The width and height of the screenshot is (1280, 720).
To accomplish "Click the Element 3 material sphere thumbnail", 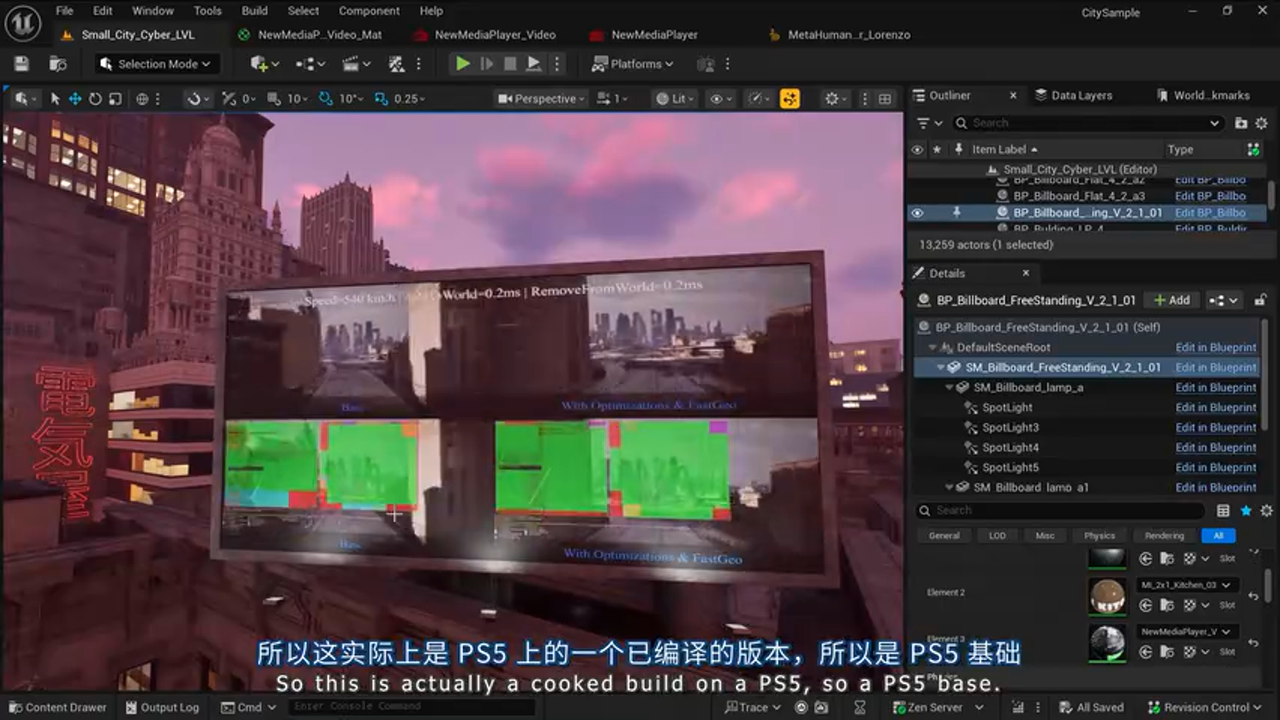I will [x=1107, y=644].
